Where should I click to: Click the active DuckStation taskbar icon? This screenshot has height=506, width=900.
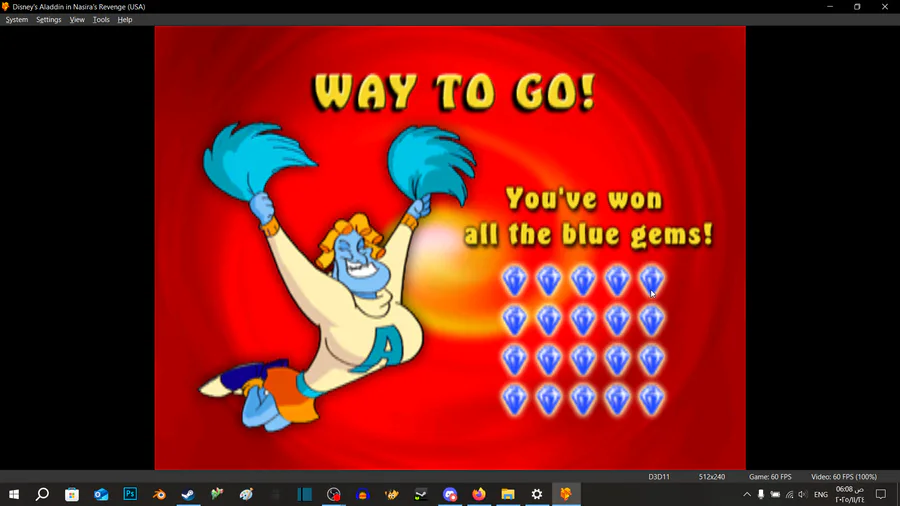[566, 494]
